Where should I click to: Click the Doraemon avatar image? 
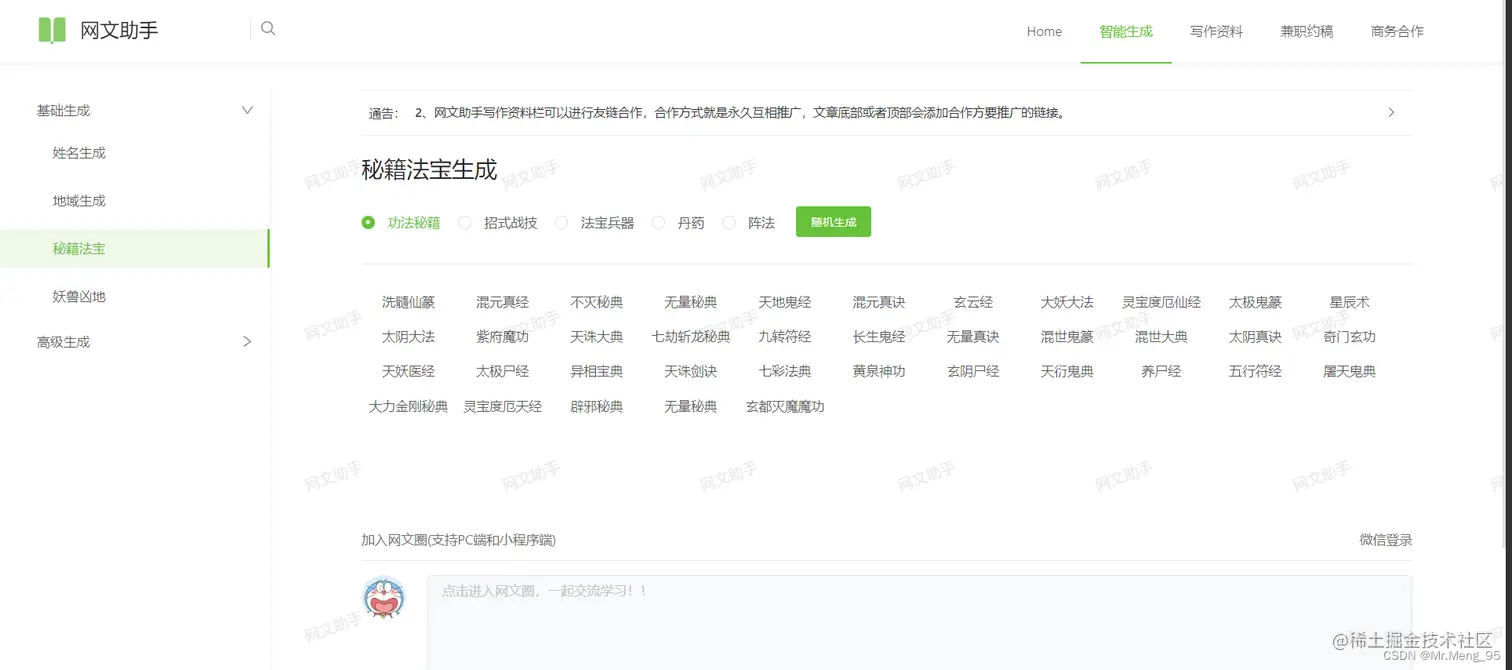(384, 597)
